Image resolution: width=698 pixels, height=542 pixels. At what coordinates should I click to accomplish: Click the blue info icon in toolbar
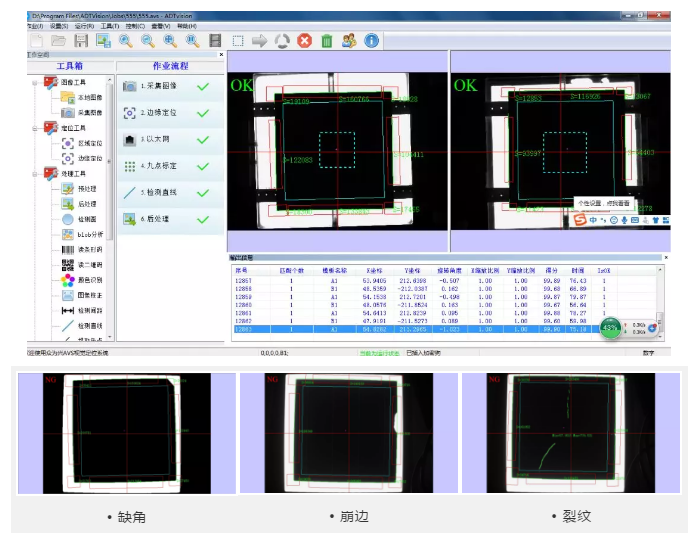coord(370,41)
